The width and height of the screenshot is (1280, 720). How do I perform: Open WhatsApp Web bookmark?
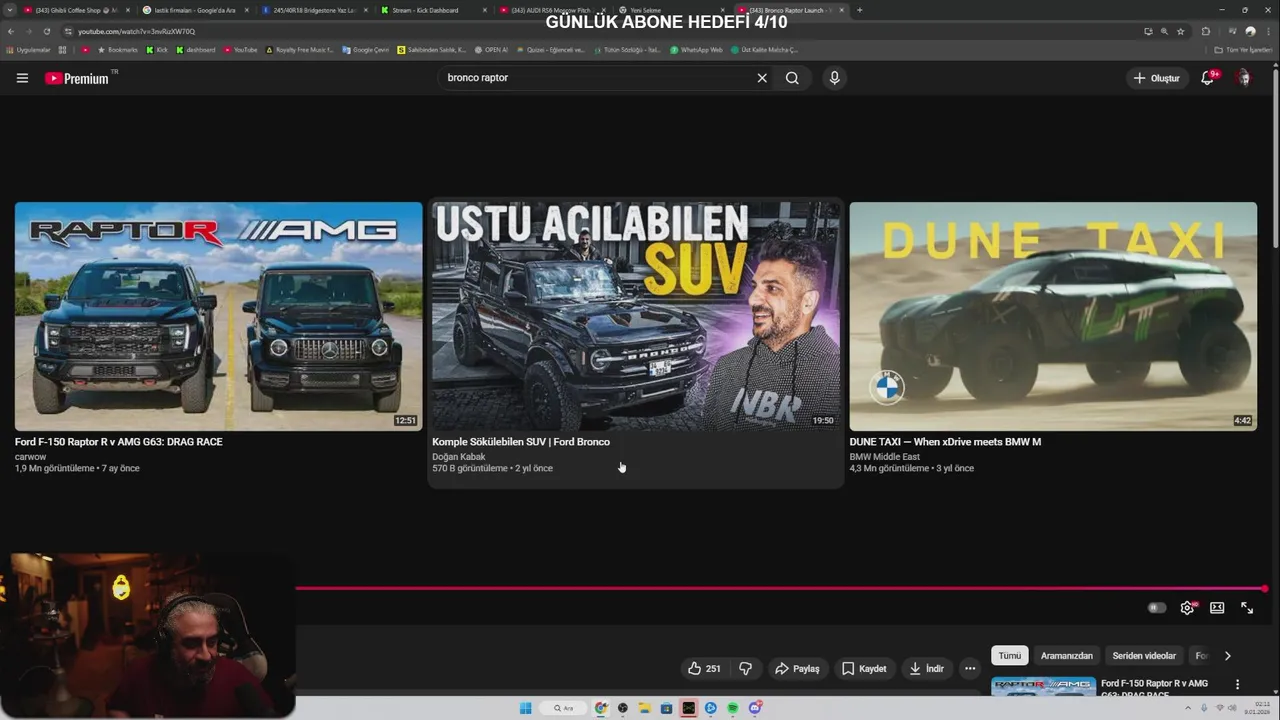tap(697, 49)
